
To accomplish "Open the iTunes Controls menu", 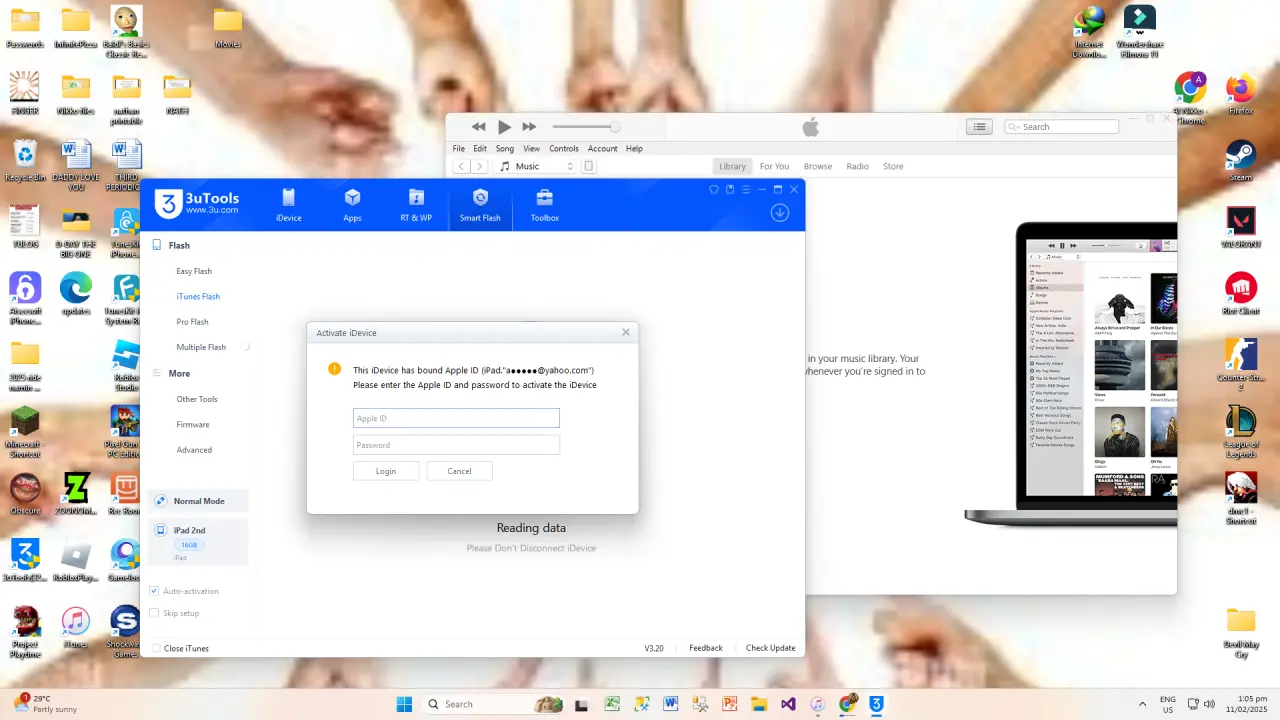I will 564,148.
